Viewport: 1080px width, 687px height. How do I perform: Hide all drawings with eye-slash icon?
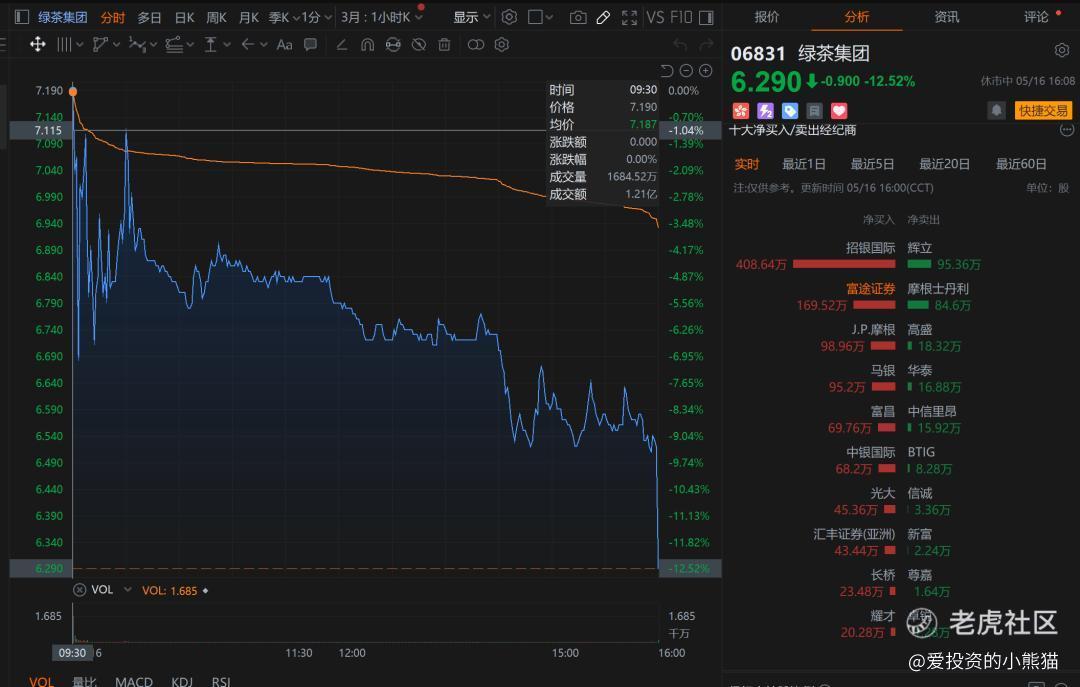pyautogui.click(x=419, y=45)
